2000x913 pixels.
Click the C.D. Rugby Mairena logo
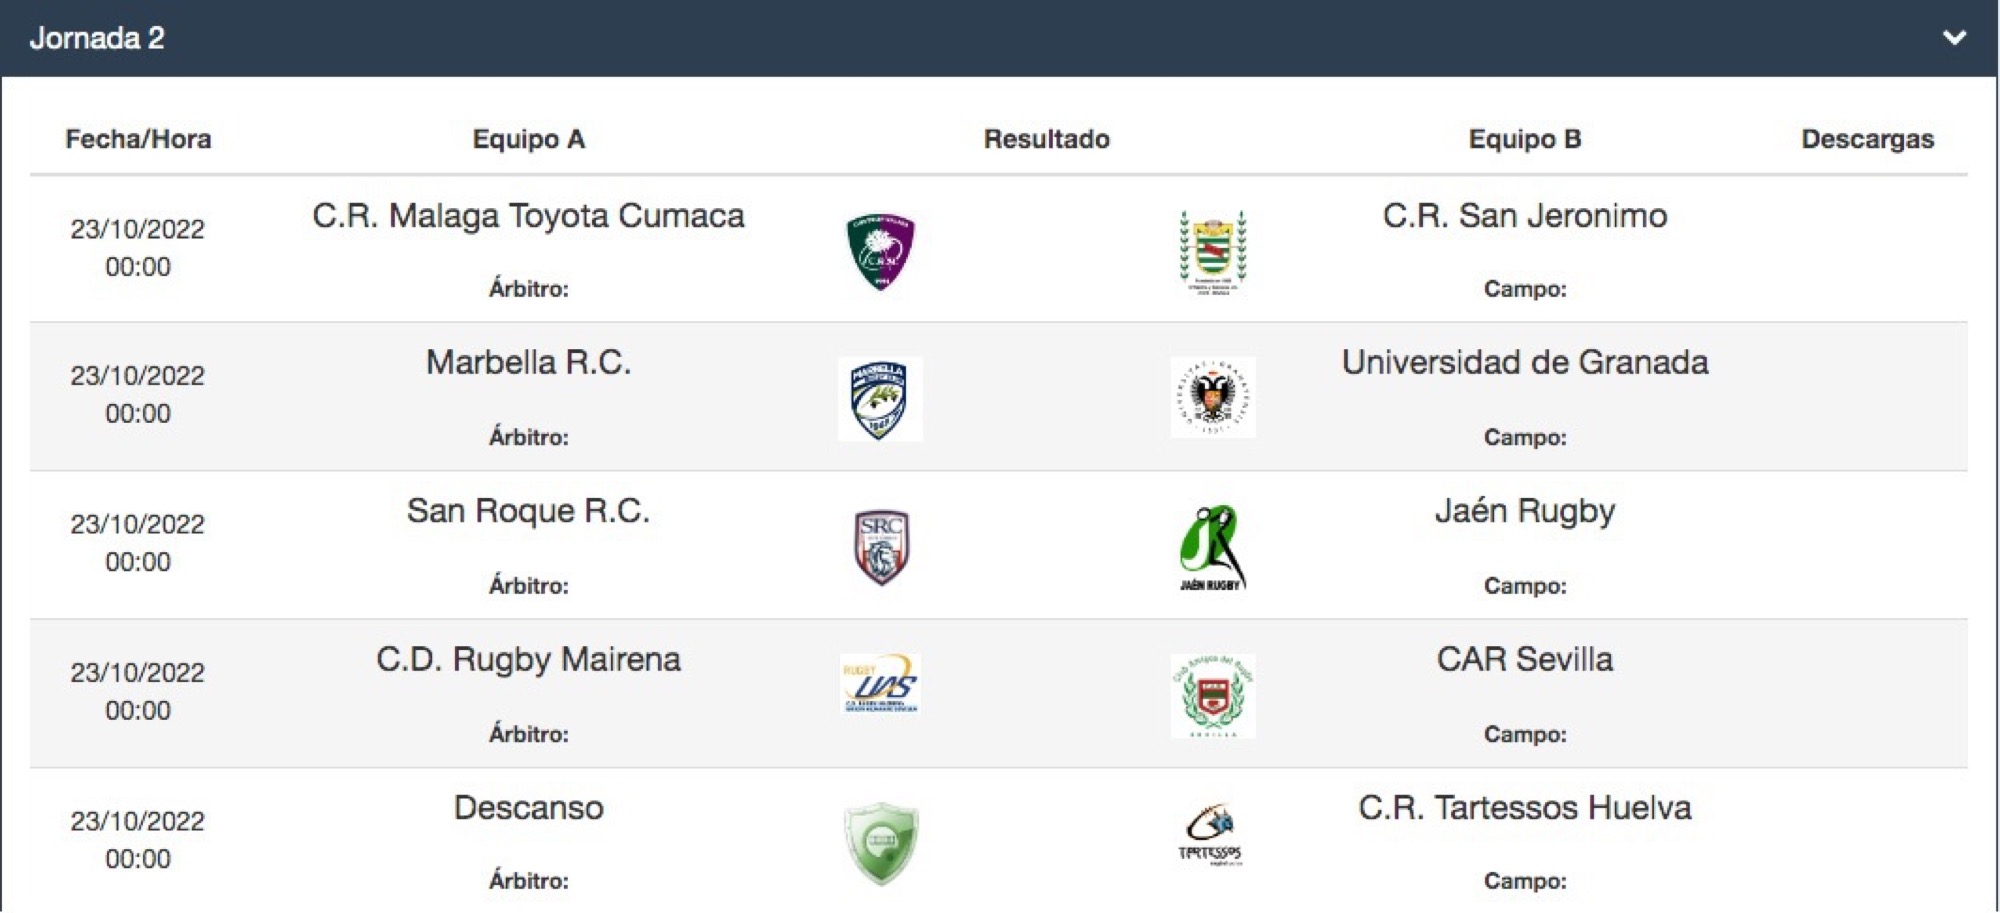880,683
